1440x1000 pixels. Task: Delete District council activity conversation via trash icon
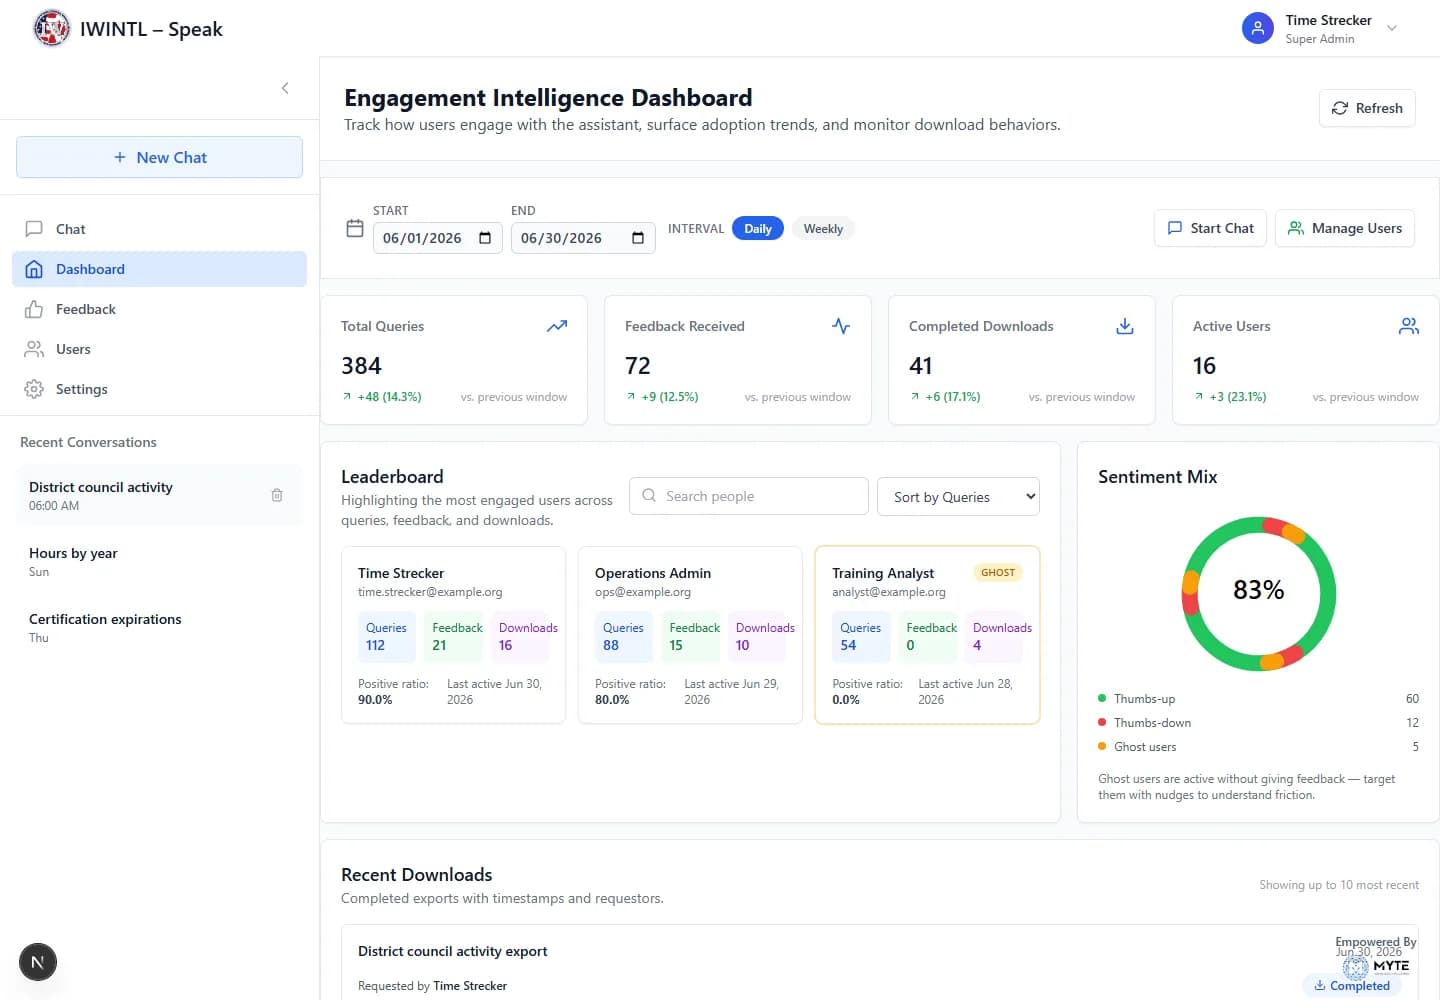point(277,495)
